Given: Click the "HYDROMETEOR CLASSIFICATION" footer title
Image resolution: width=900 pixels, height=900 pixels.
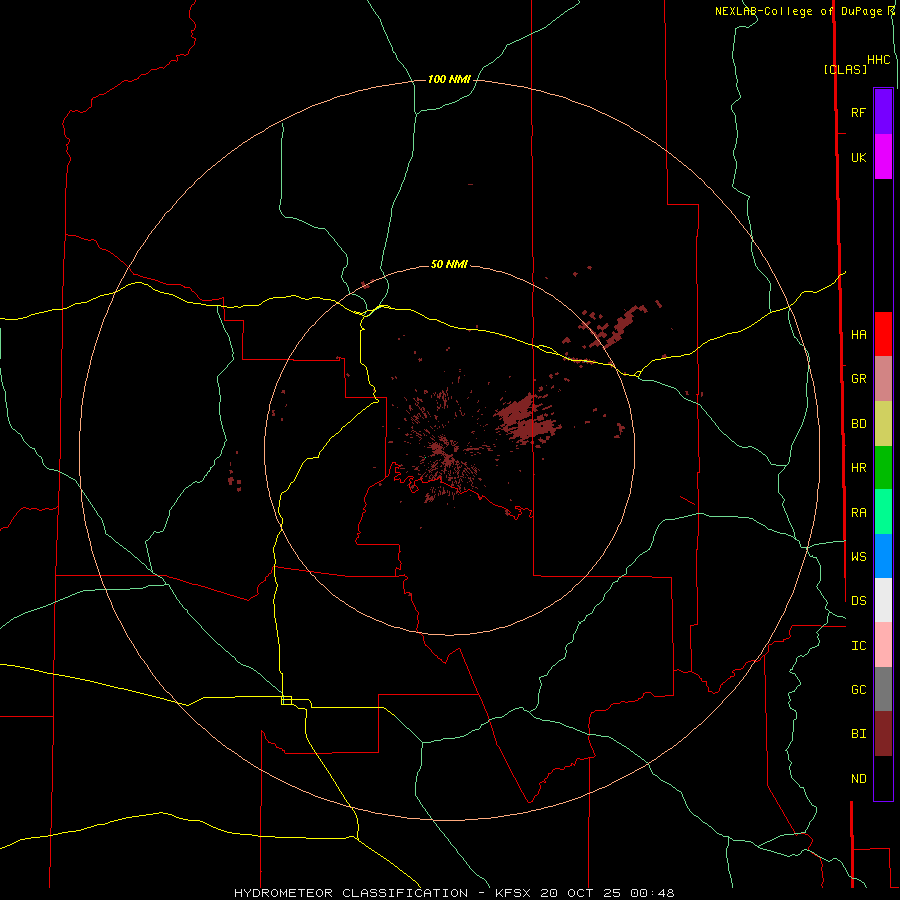Looking at the screenshot, I should (x=351, y=893).
